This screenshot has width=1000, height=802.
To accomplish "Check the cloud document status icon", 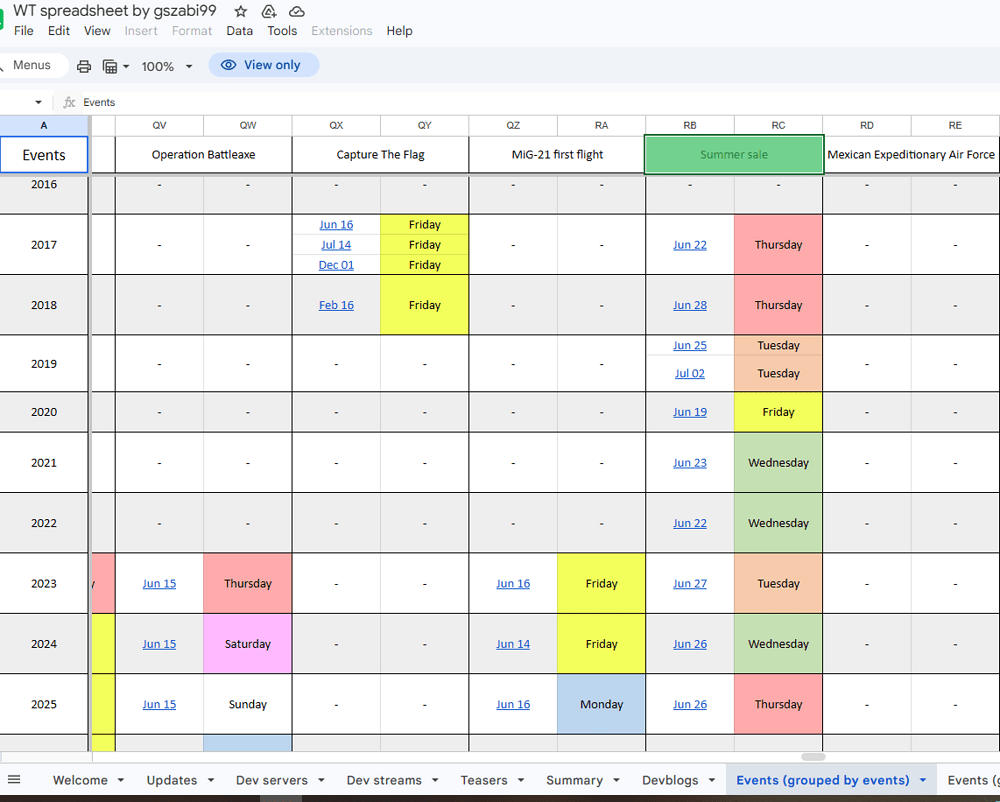I will (297, 11).
